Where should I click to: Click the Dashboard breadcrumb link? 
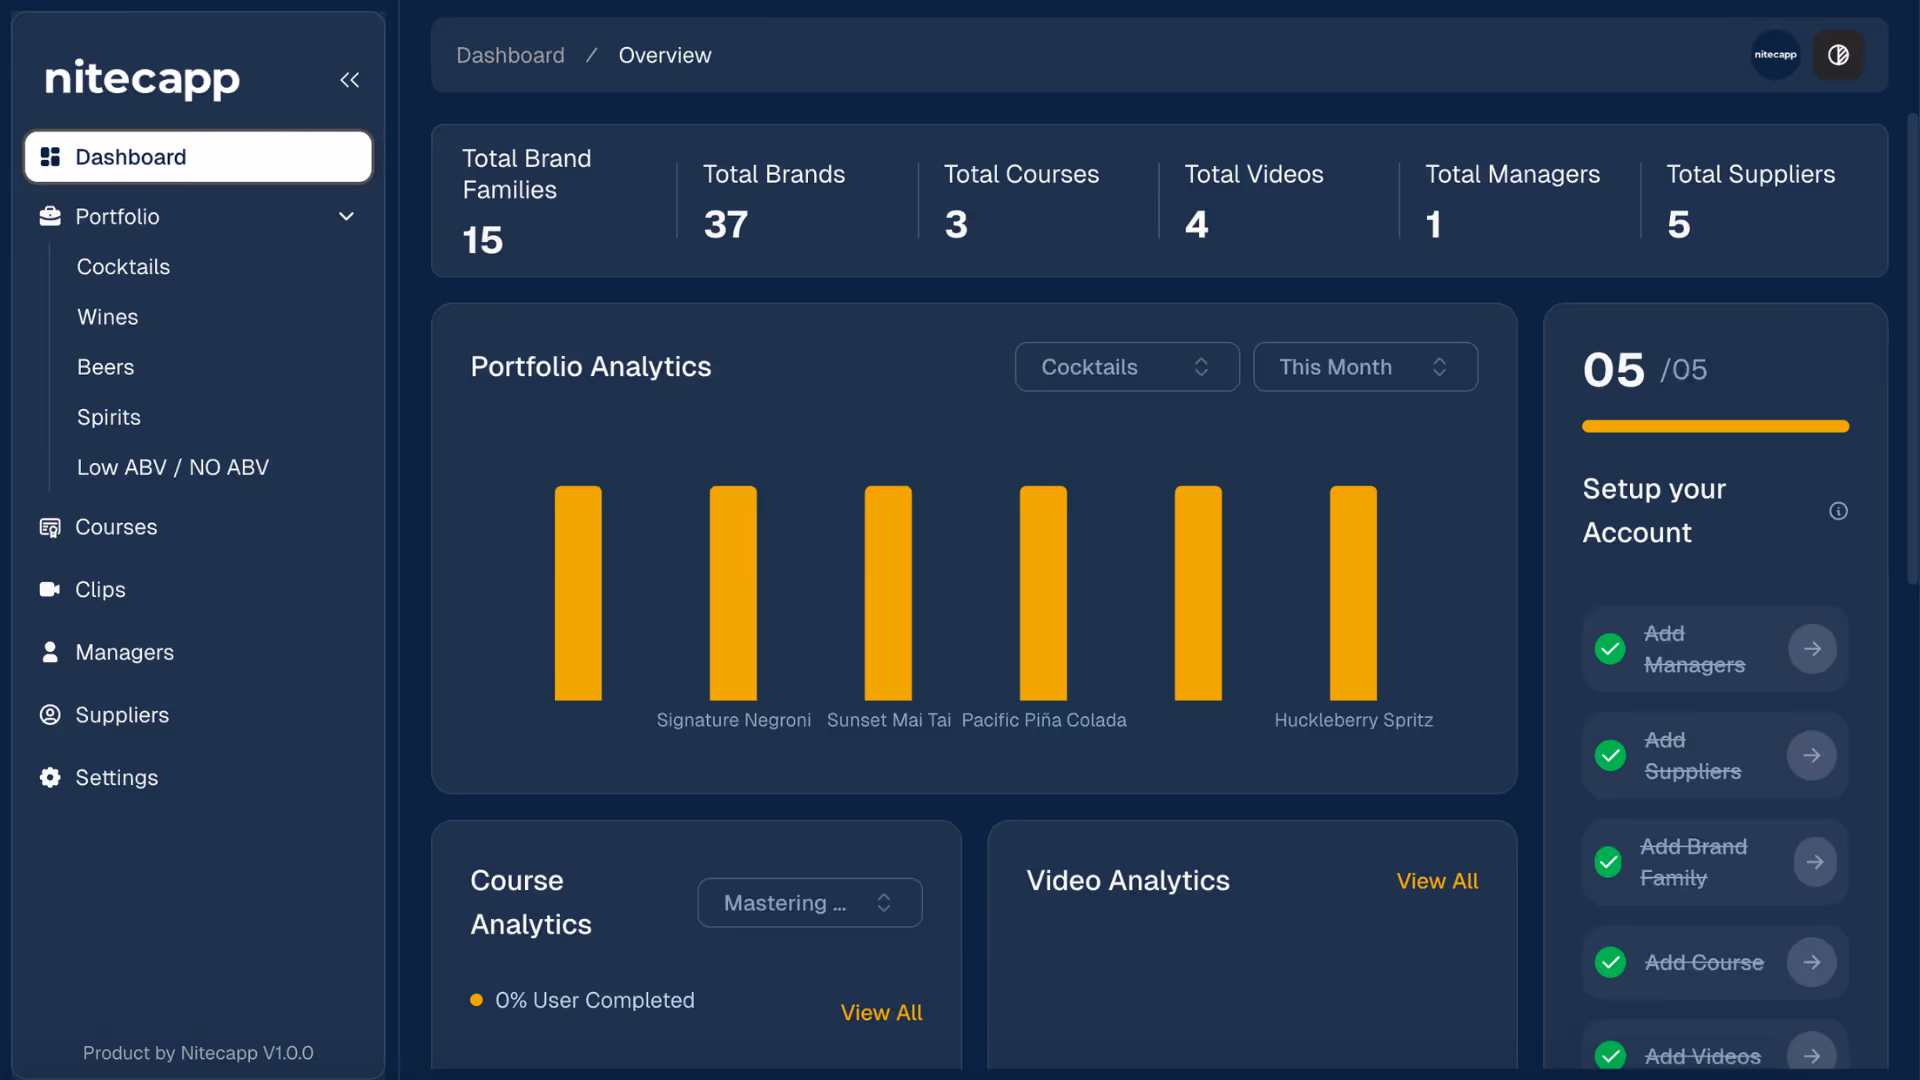pyautogui.click(x=510, y=55)
